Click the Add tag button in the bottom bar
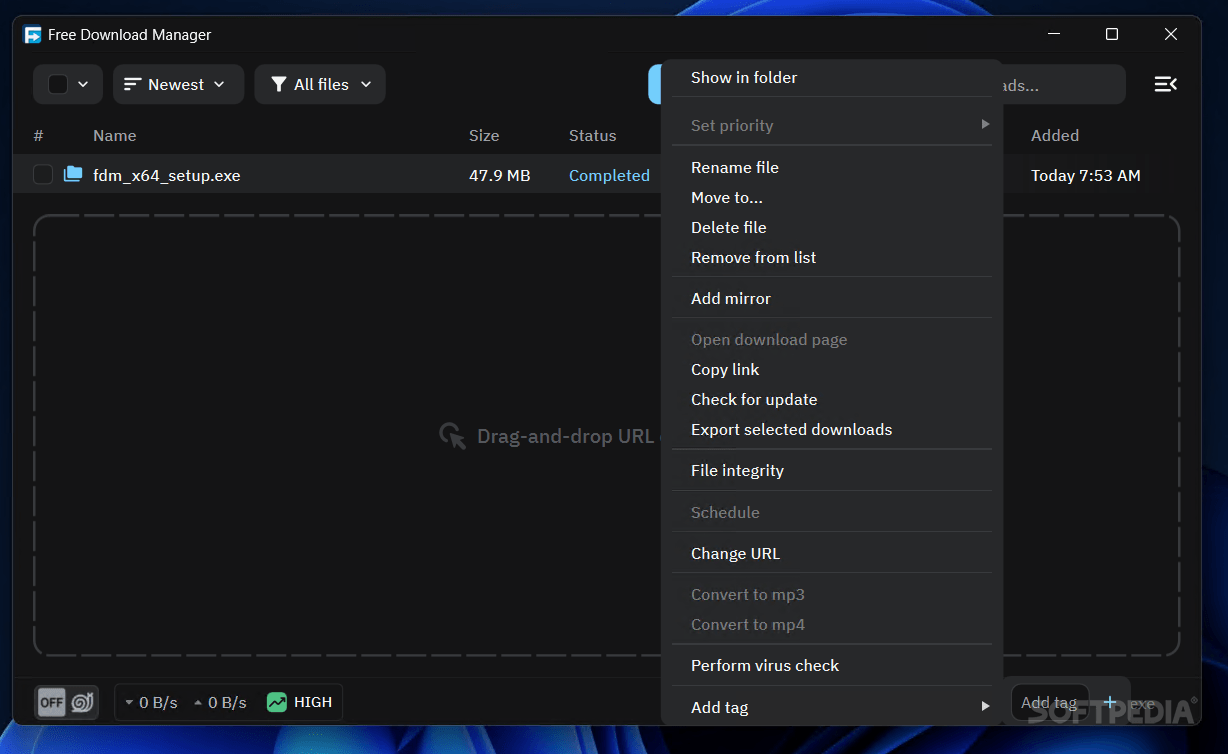Viewport: 1228px width, 754px height. [x=1049, y=703]
